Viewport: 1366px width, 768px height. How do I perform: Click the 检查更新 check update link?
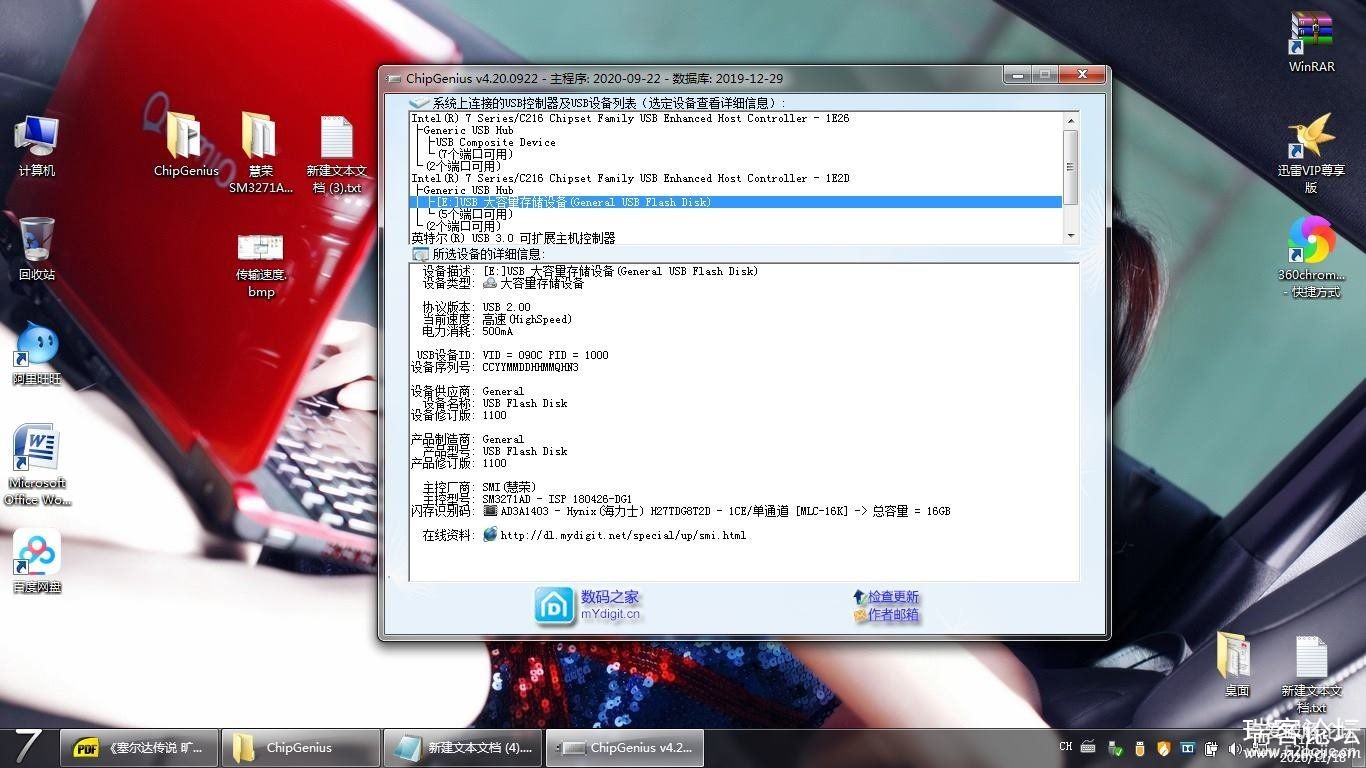click(x=893, y=597)
